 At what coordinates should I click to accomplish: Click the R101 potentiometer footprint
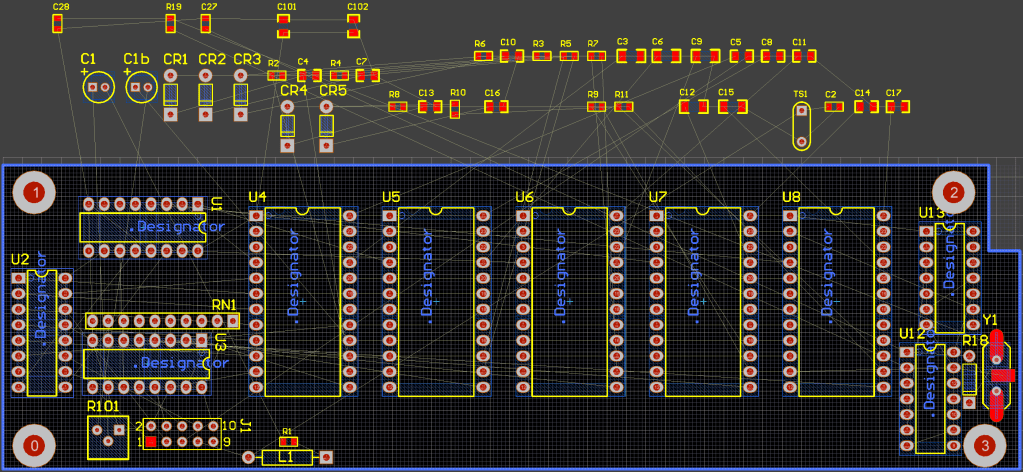click(108, 436)
